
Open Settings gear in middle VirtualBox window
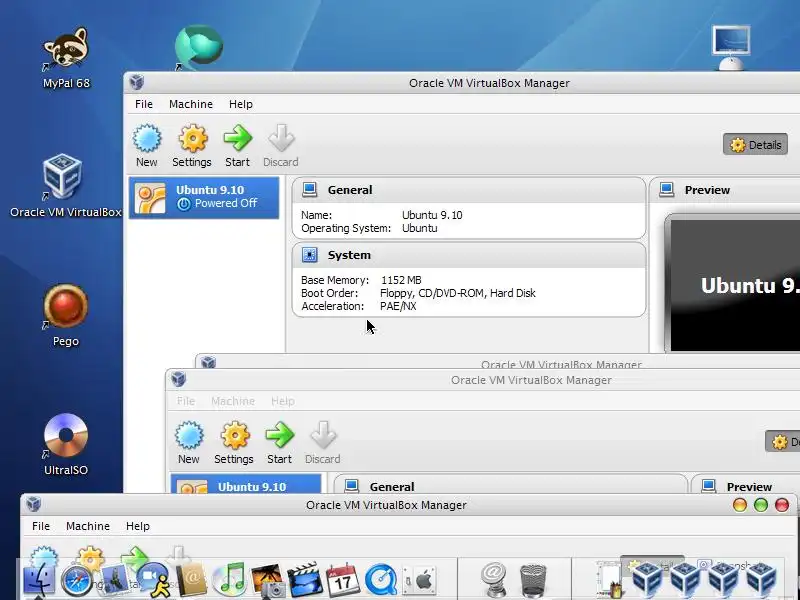click(x=234, y=442)
